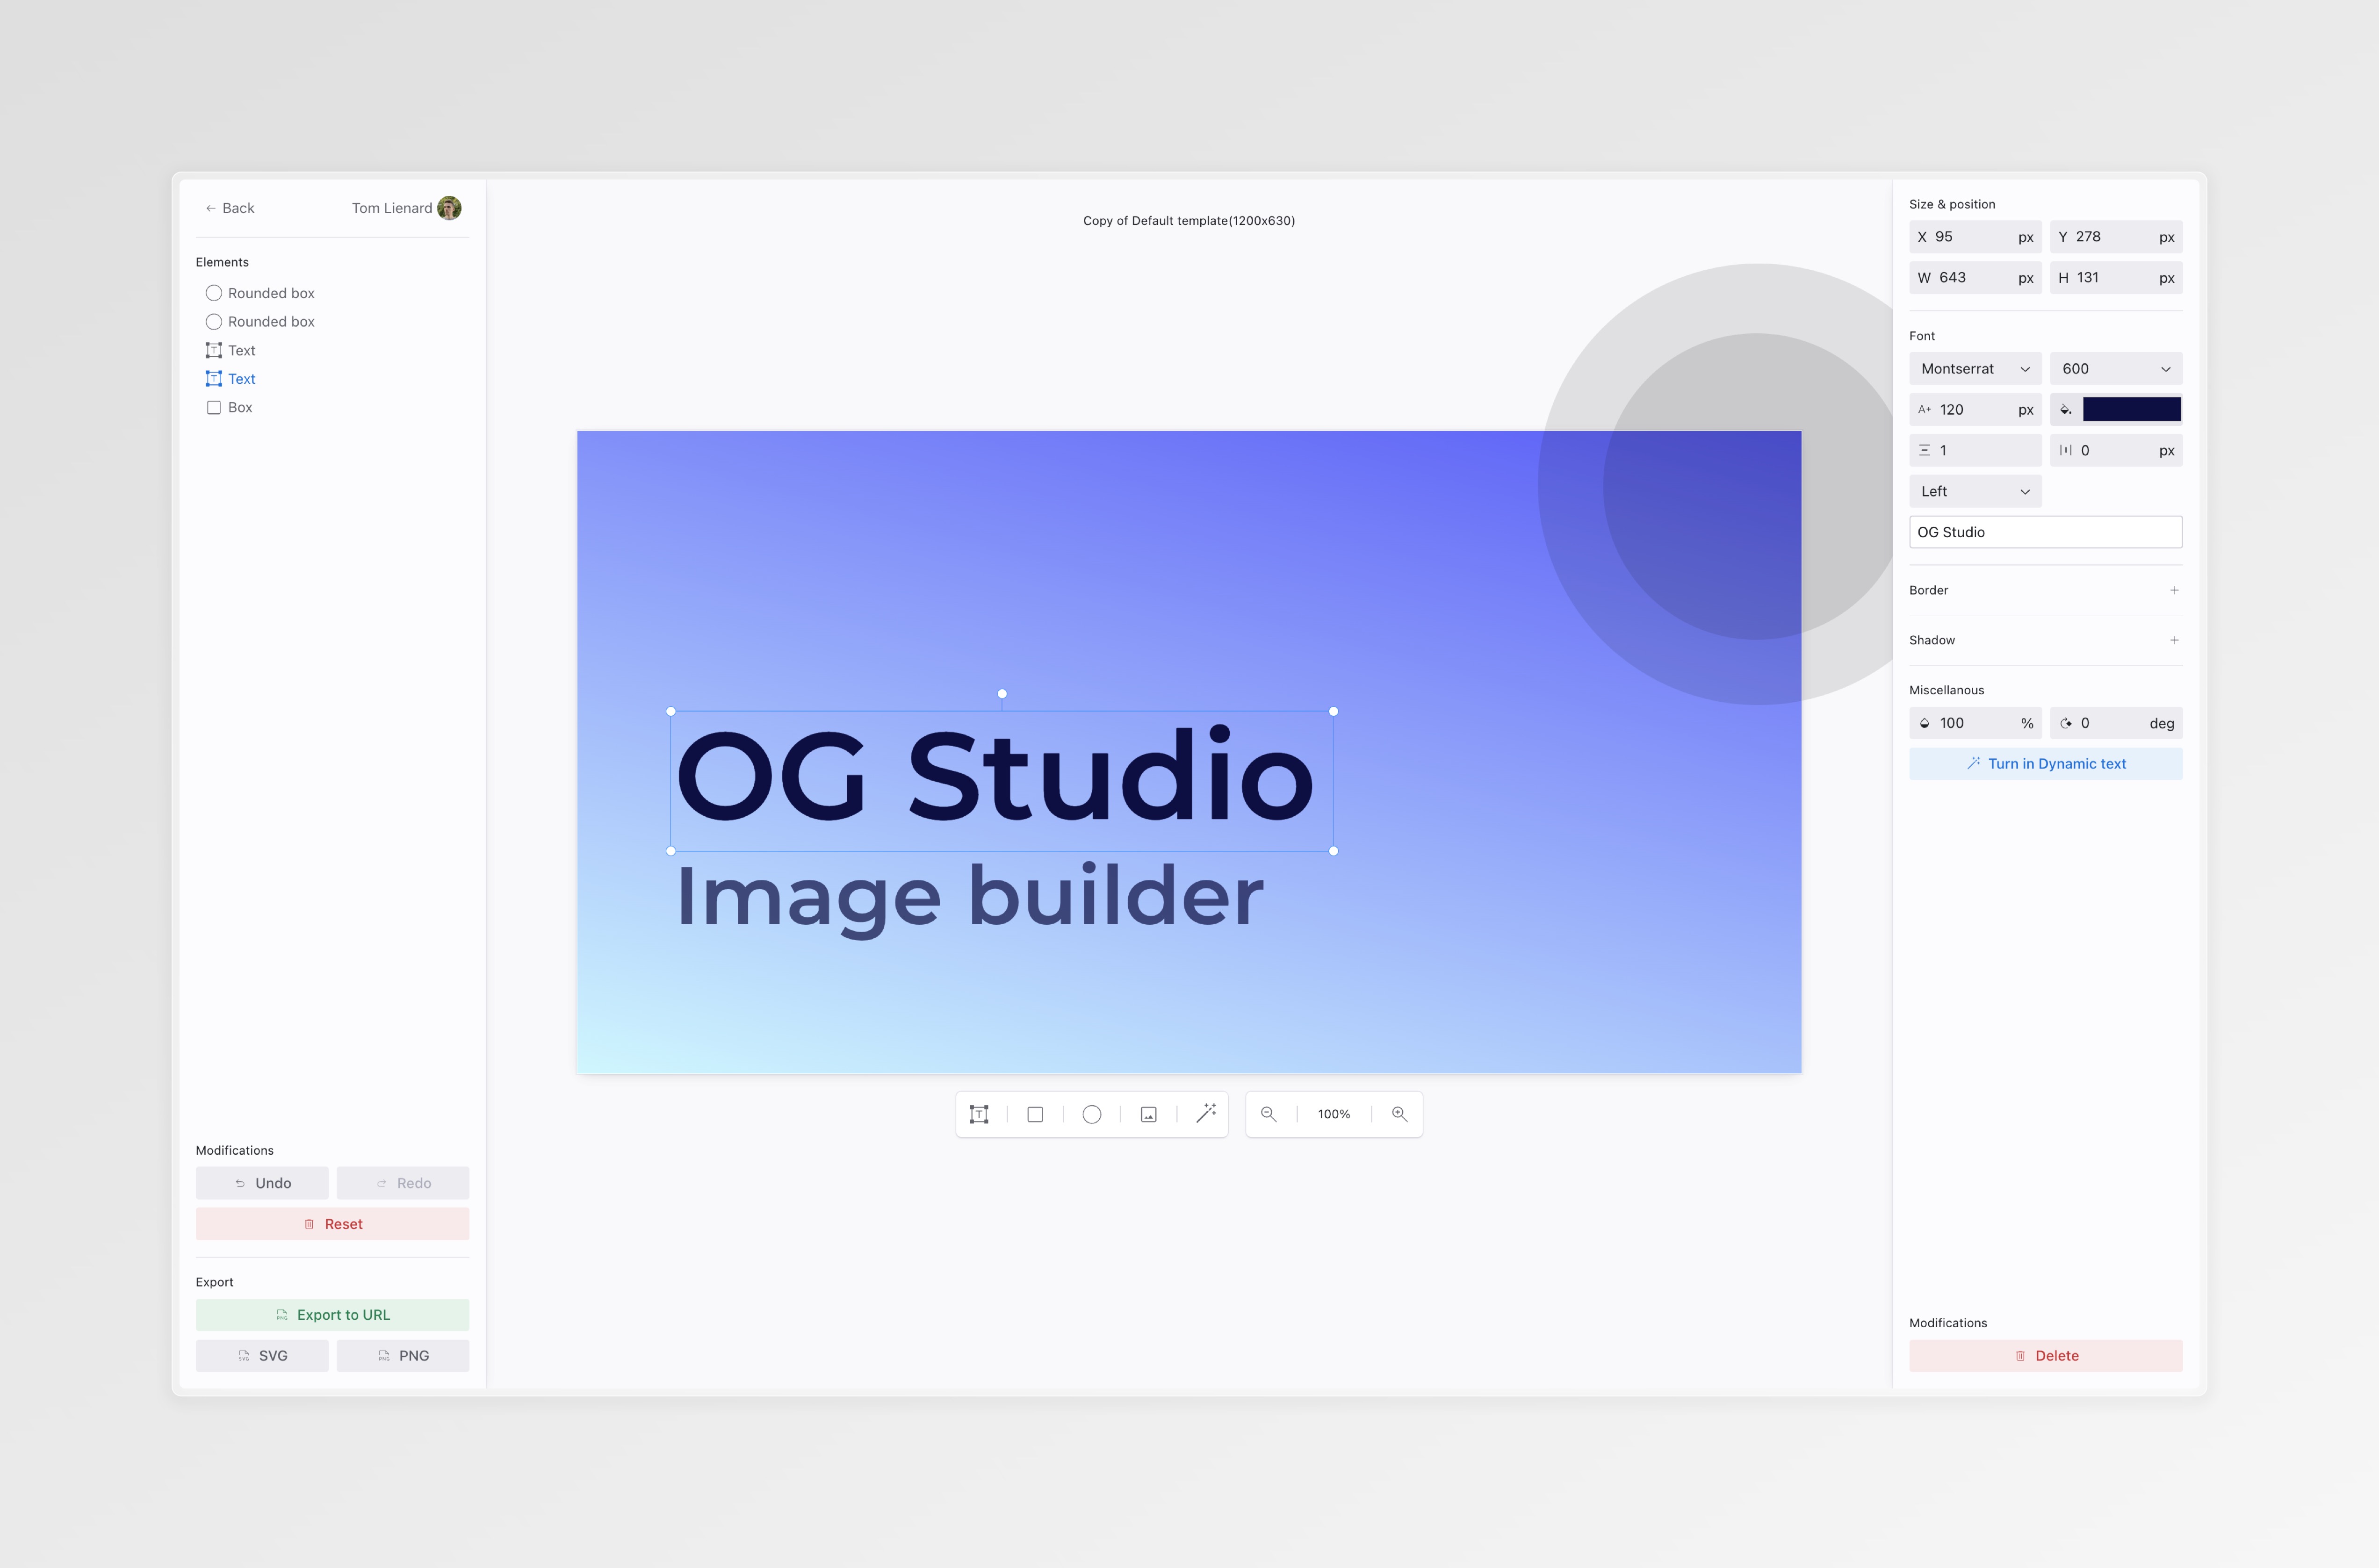Viewport: 2379px width, 1568px height.
Task: Select first Rounded box element
Action: (x=260, y=293)
